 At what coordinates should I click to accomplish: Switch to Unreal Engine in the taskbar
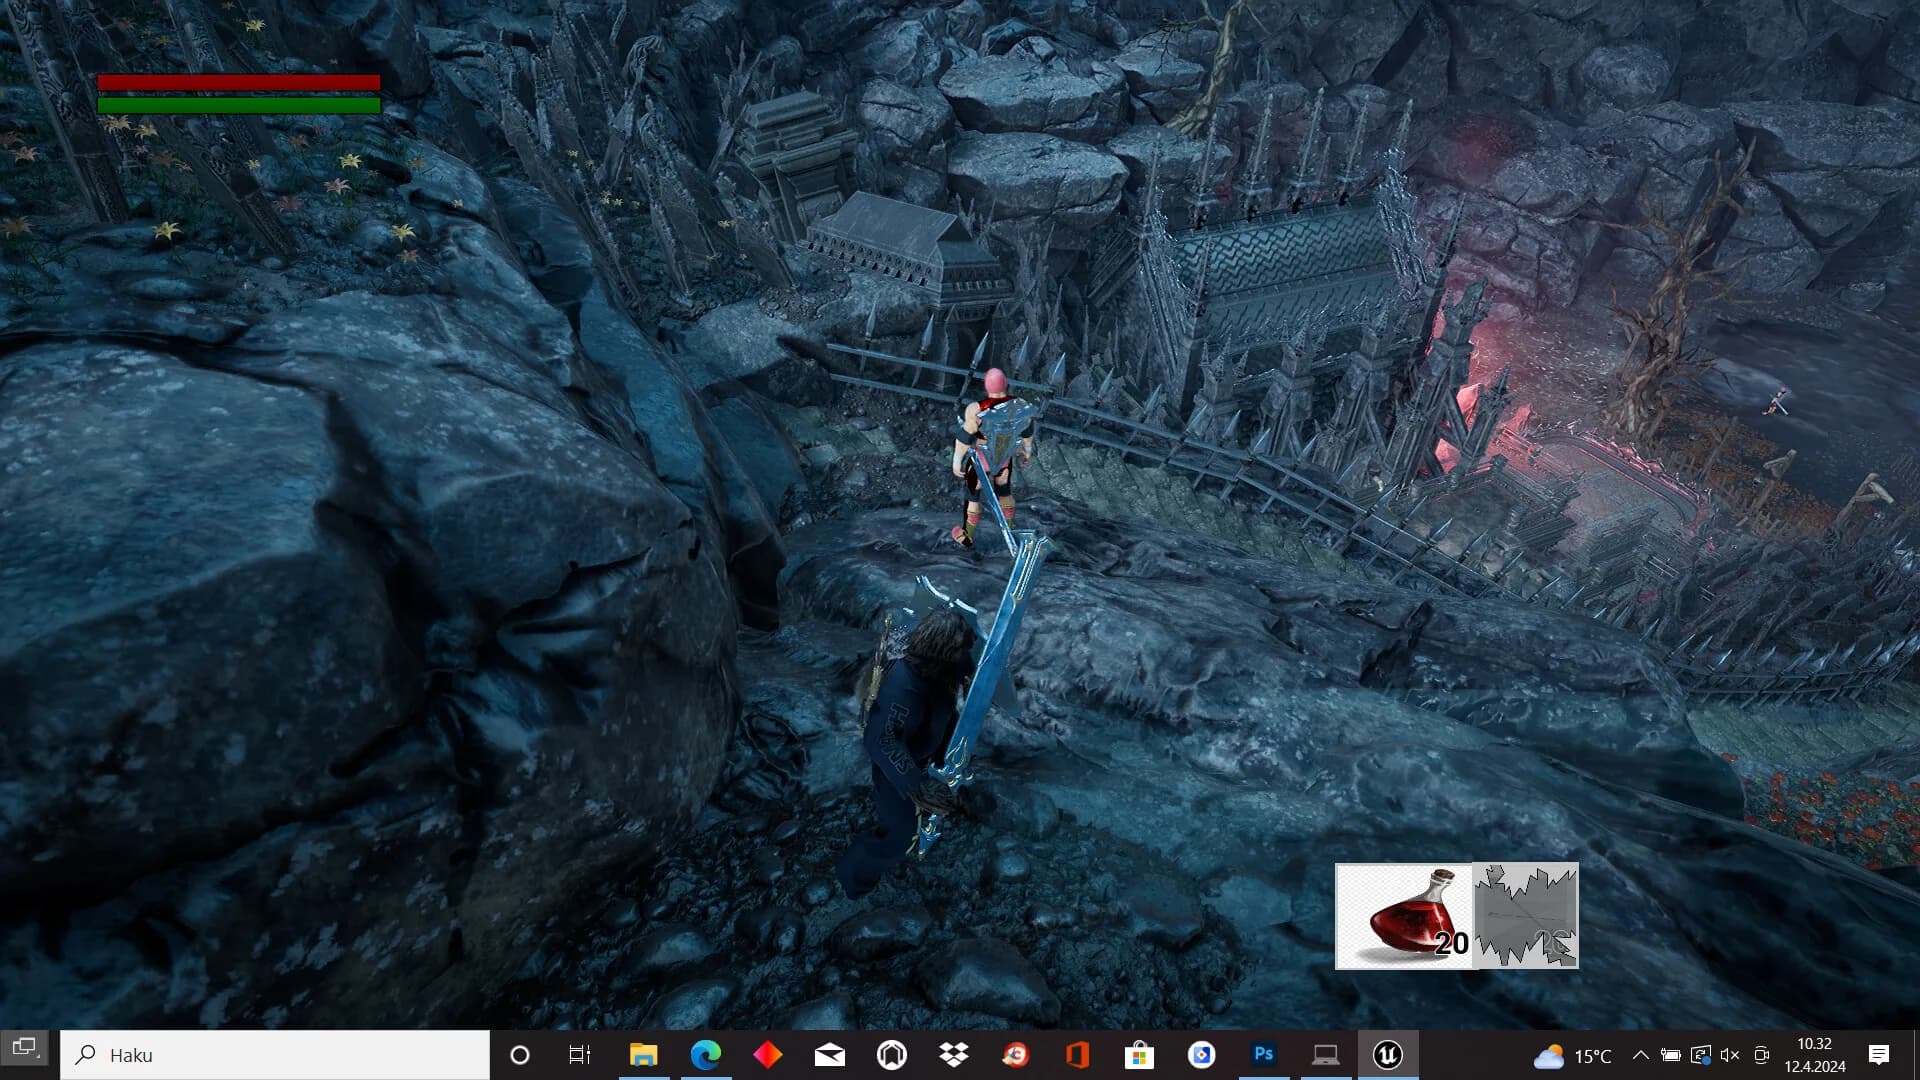[x=1388, y=1055]
